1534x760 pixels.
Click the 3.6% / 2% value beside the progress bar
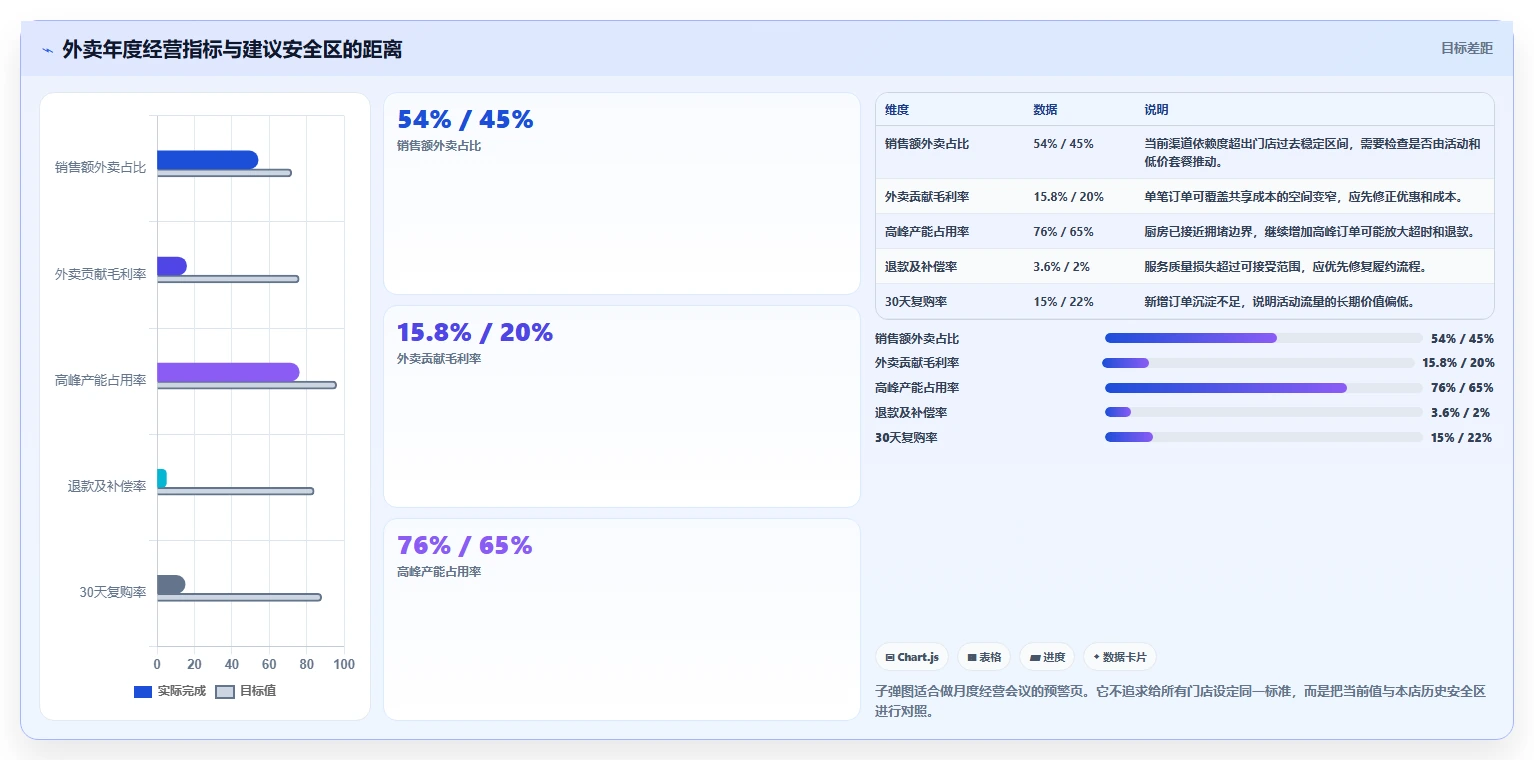(x=1461, y=413)
